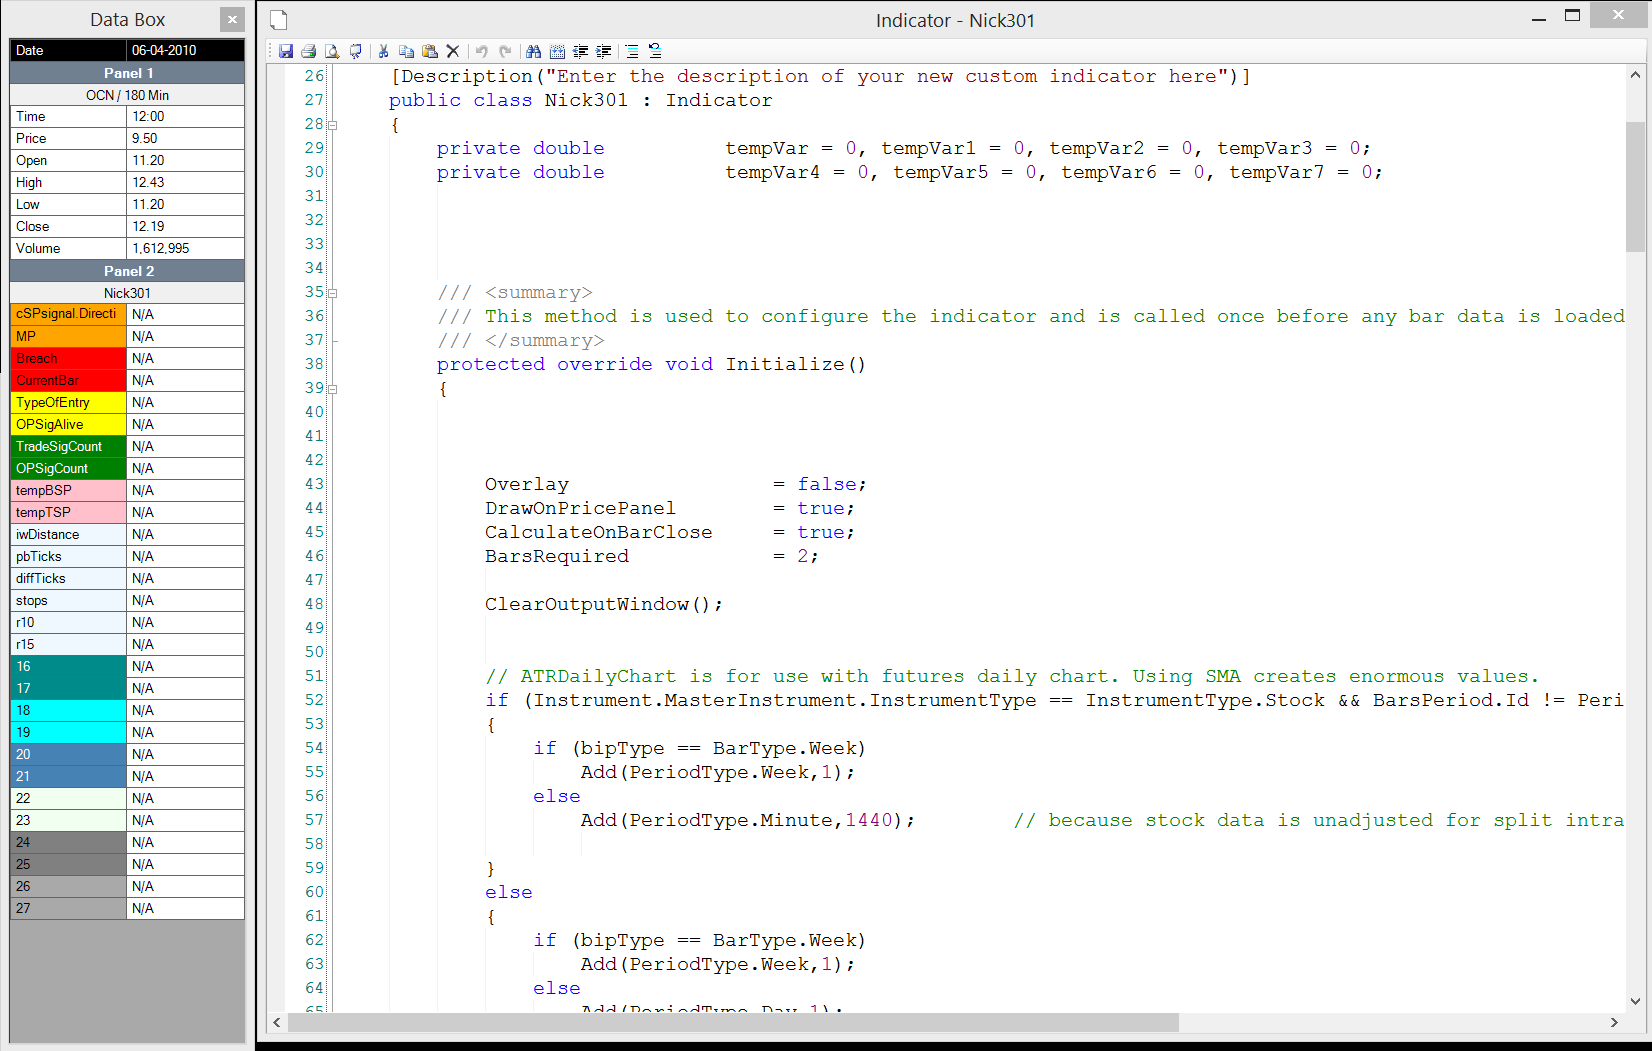The width and height of the screenshot is (1652, 1051).
Task: Select the yellow TypeOfEntry label
Action: click(x=68, y=402)
